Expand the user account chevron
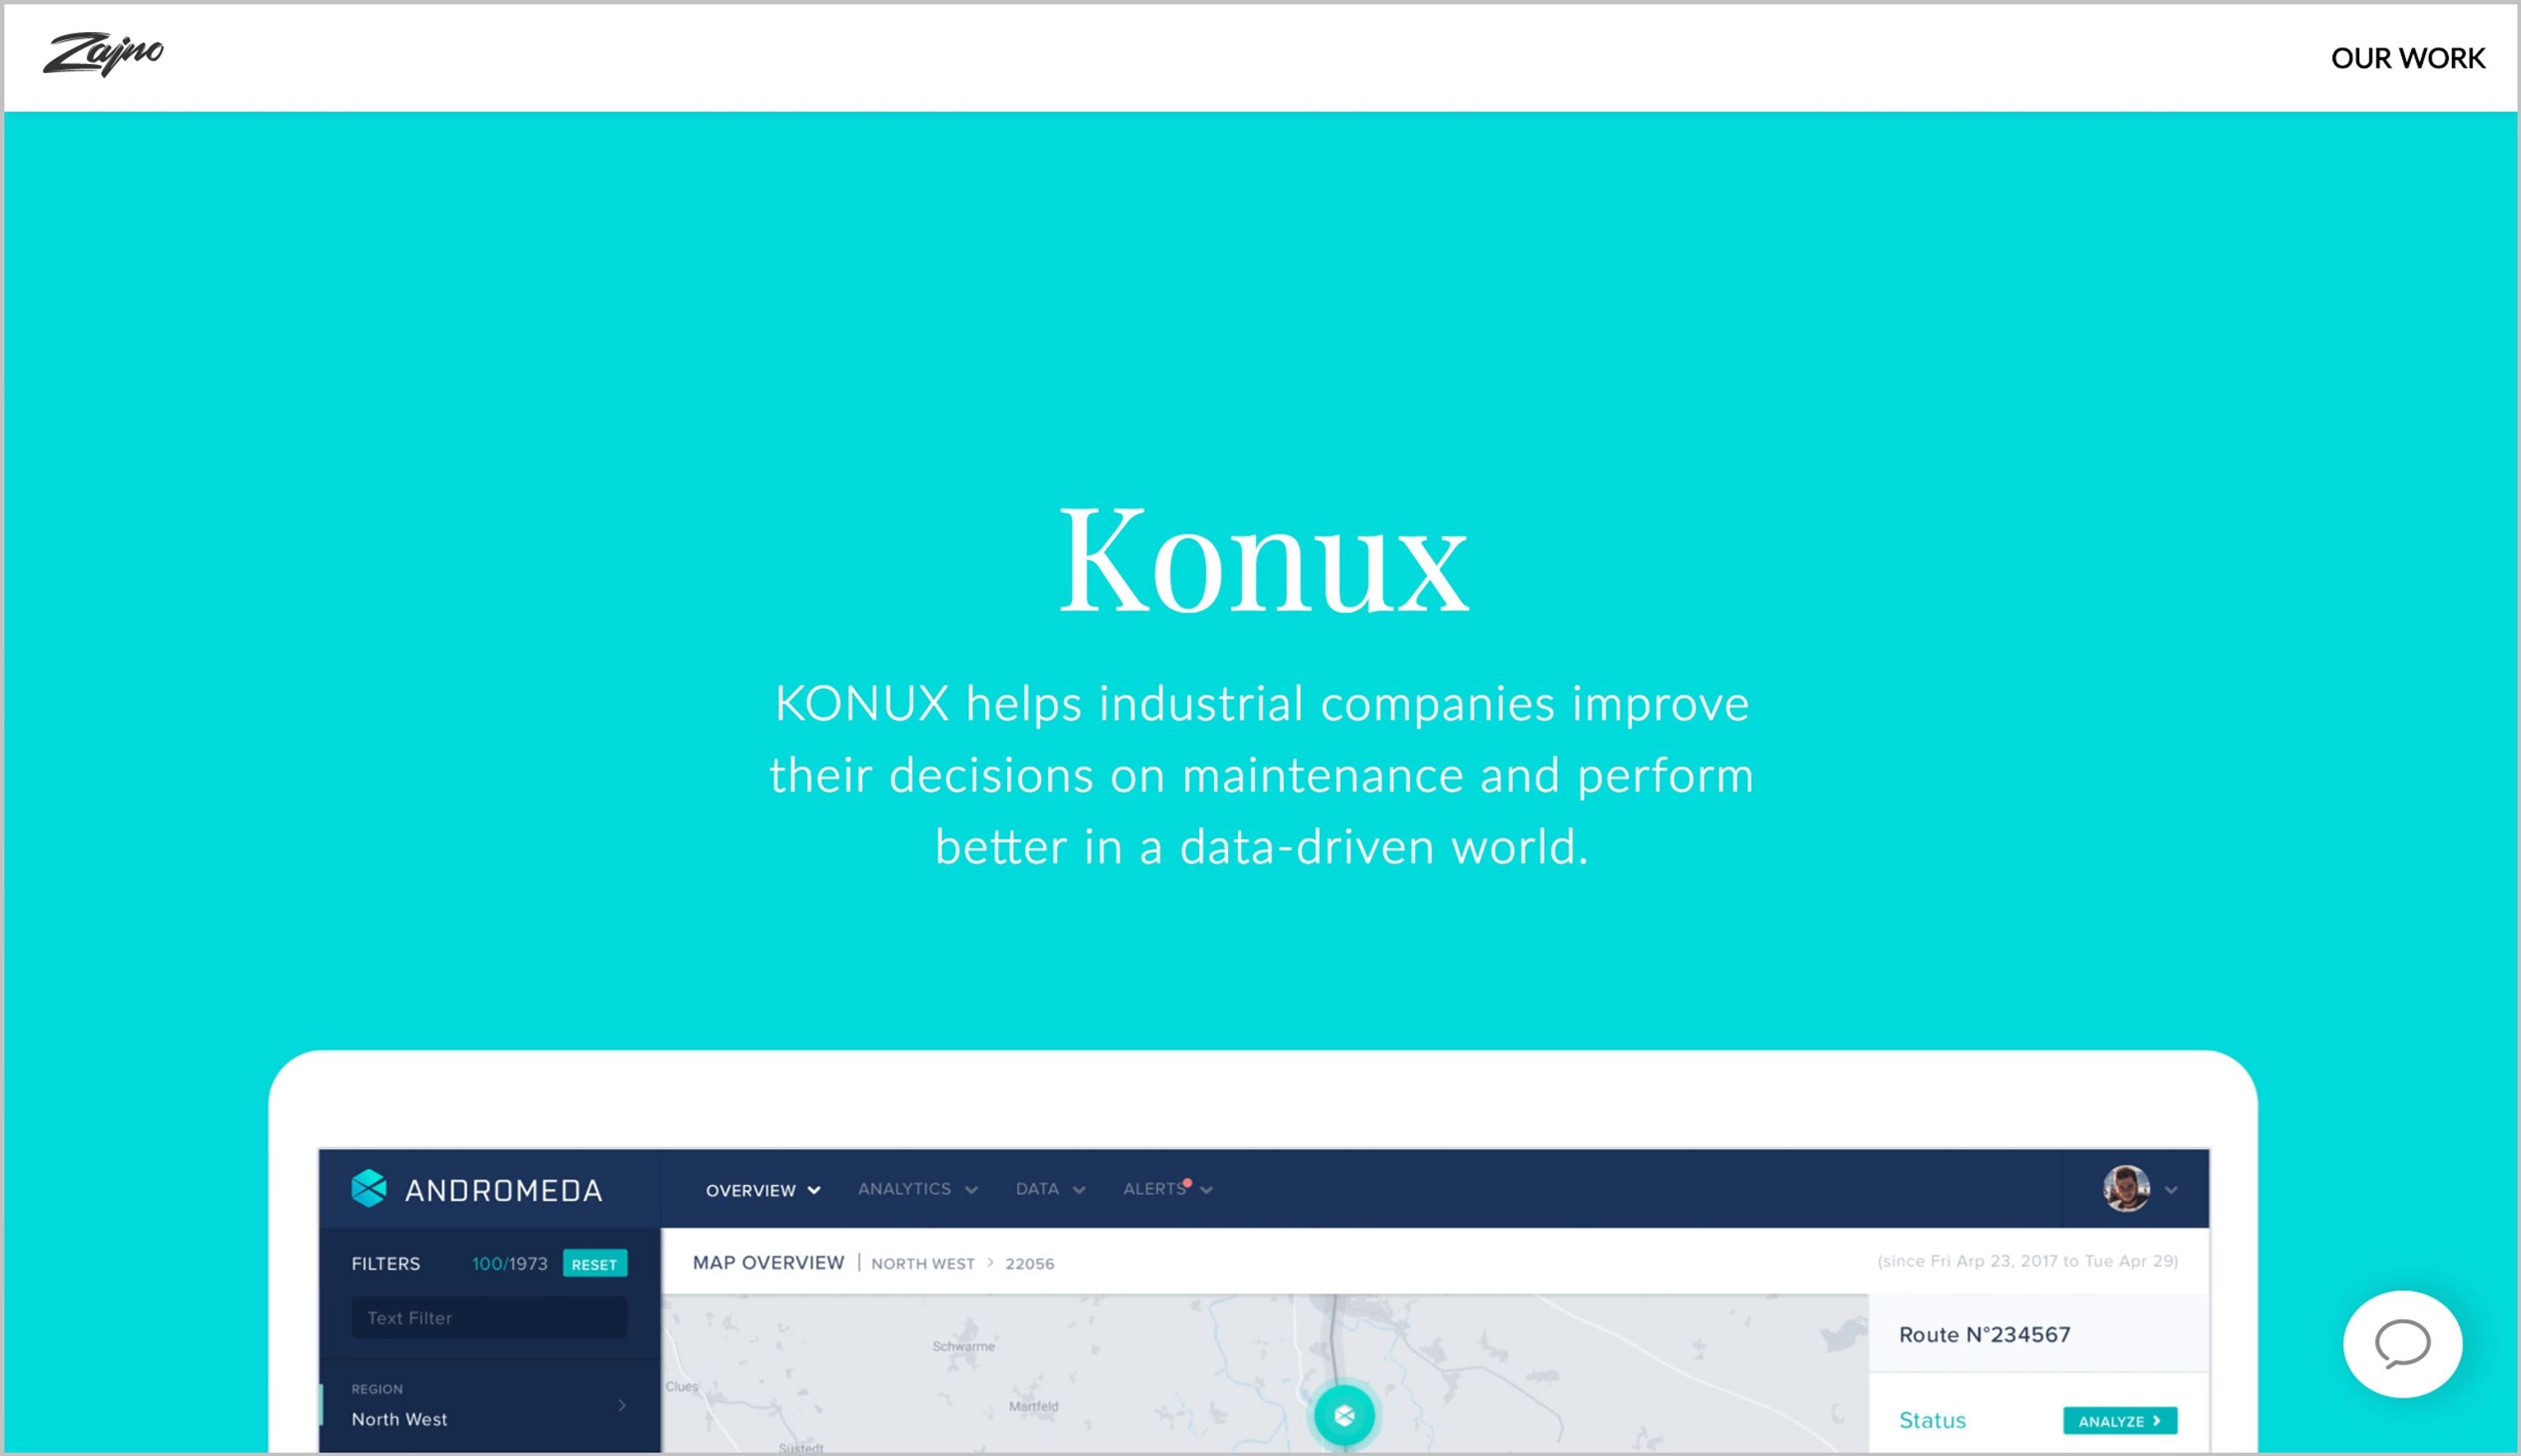Image resolution: width=2521 pixels, height=1456 pixels. coord(2171,1190)
